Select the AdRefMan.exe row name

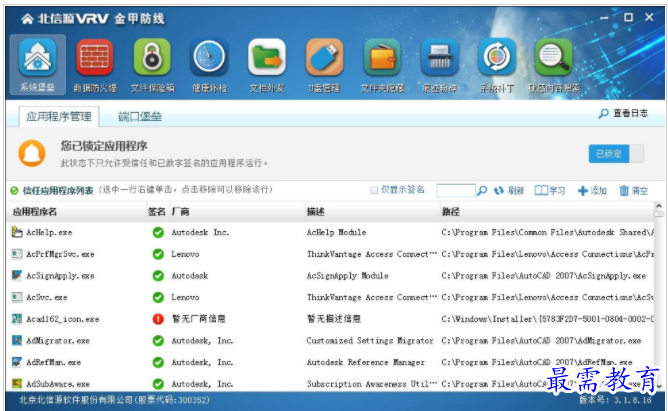pyautogui.click(x=53, y=362)
